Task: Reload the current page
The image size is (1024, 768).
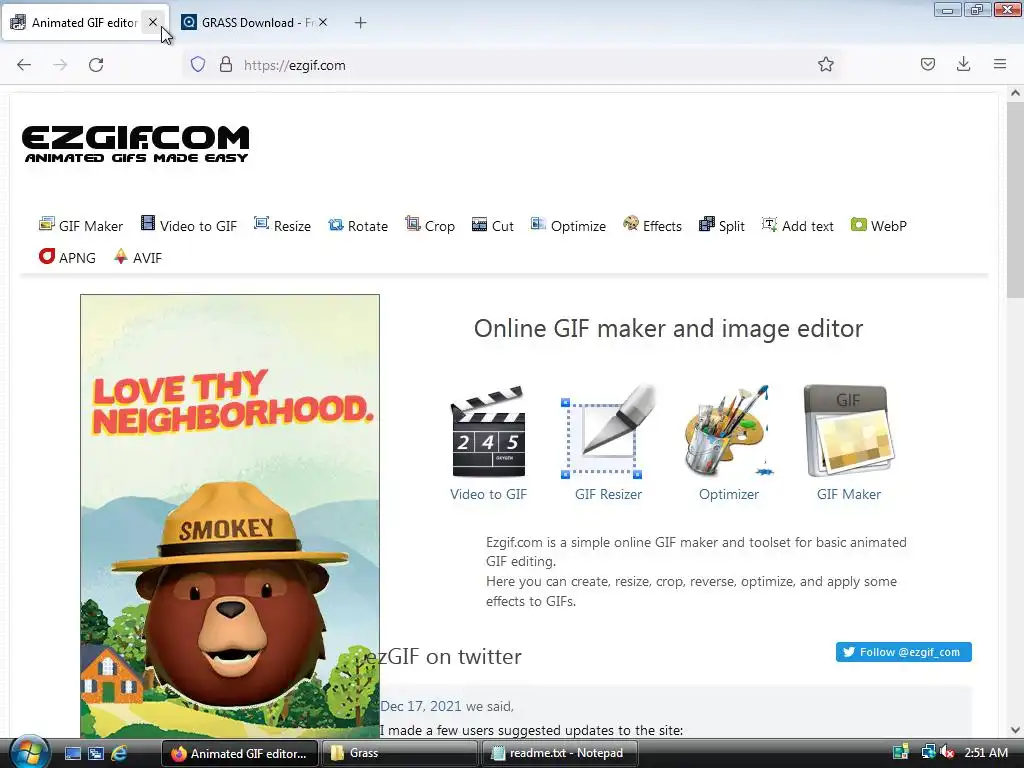Action: click(x=96, y=65)
